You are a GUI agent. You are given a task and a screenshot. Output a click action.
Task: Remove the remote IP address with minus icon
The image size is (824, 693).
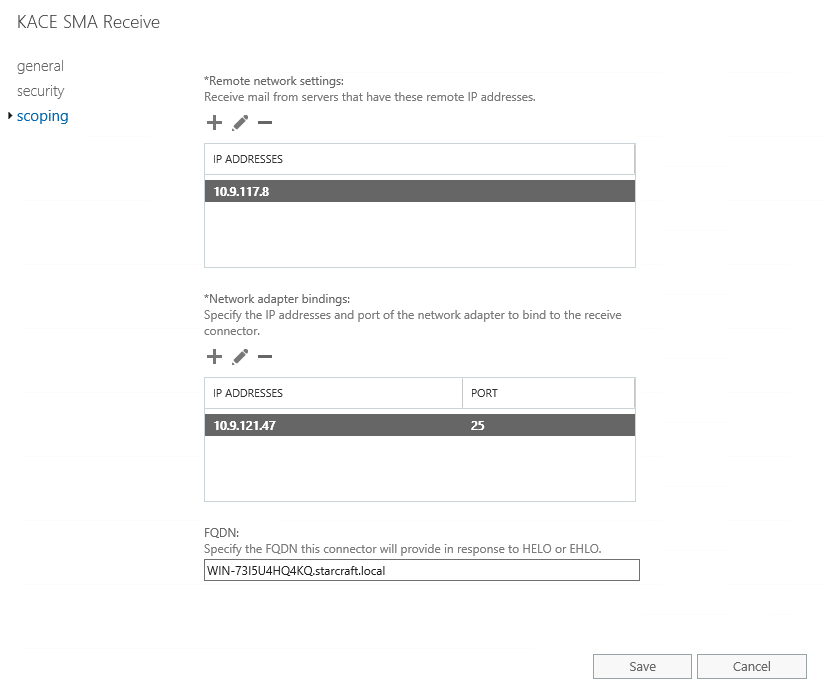(x=265, y=123)
